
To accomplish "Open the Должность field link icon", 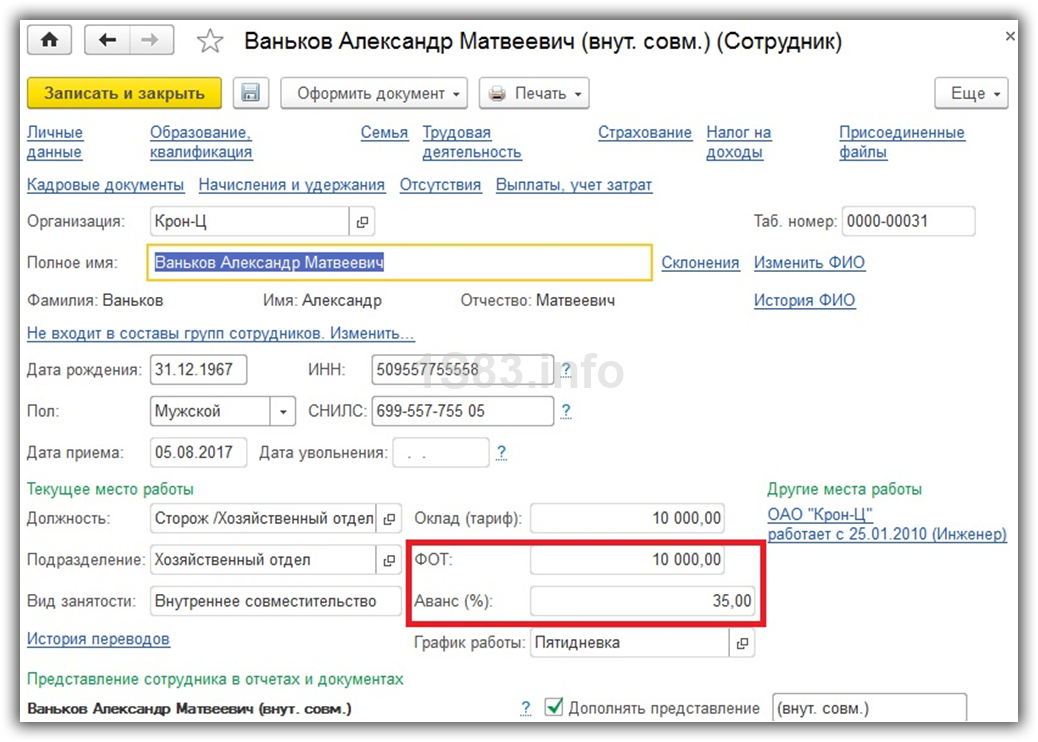I will click(389, 518).
